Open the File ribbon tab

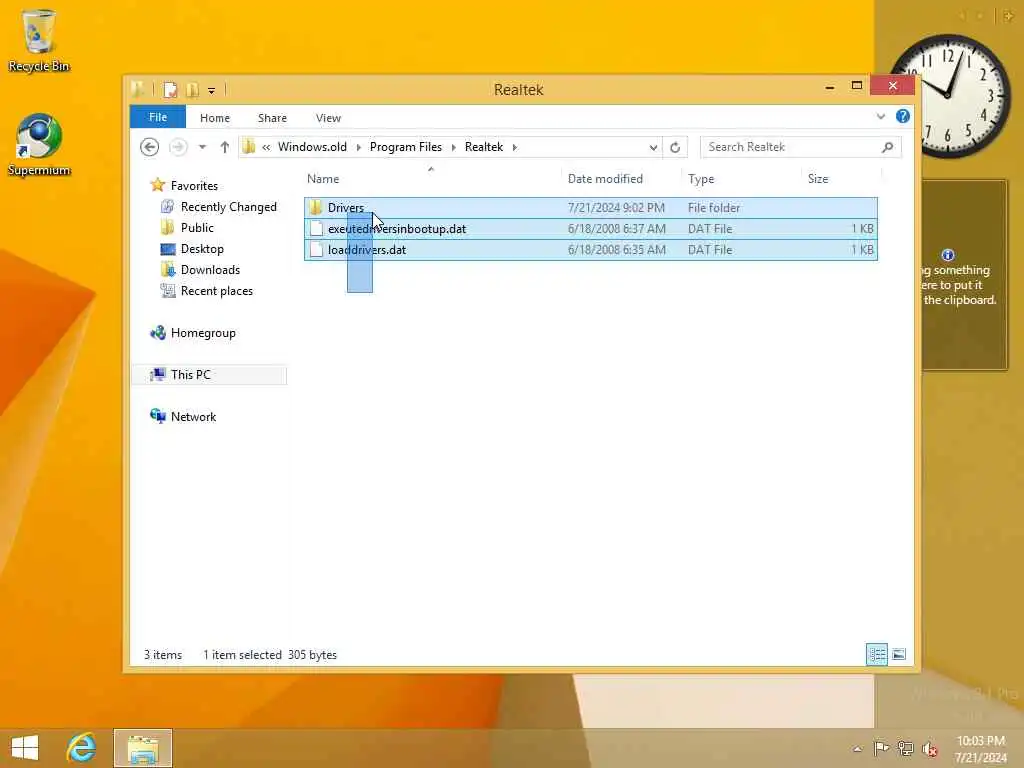tap(158, 118)
